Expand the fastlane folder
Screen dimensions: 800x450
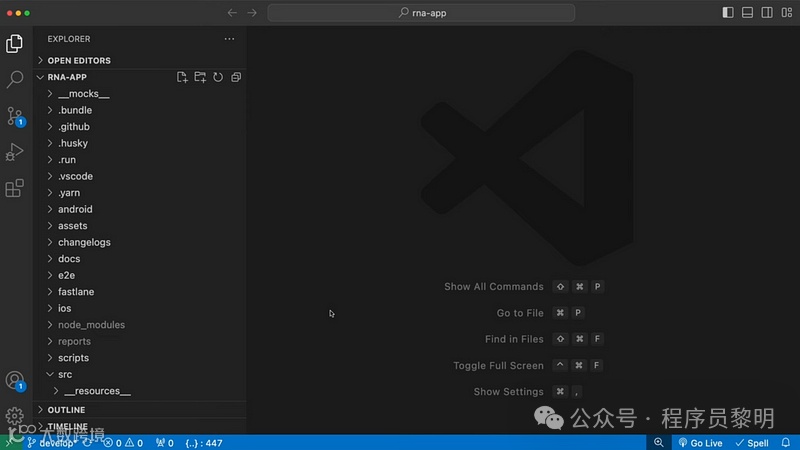140,292
